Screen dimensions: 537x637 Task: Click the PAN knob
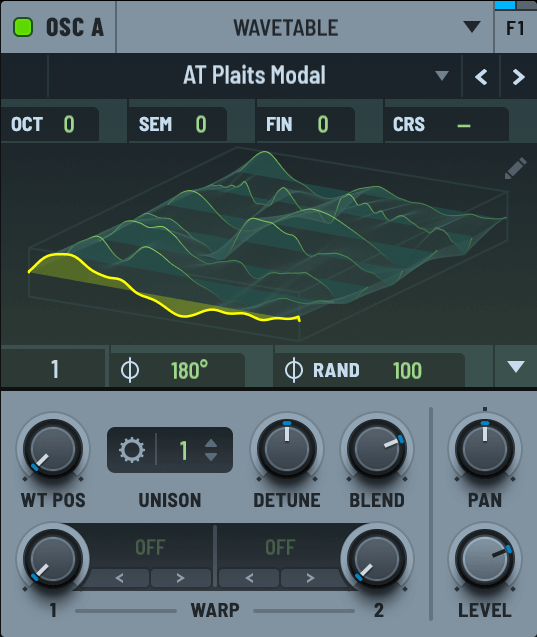(485, 449)
